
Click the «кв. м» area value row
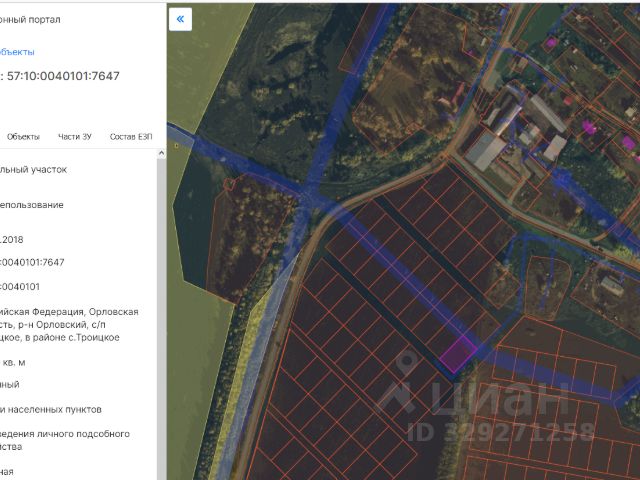click(14, 362)
